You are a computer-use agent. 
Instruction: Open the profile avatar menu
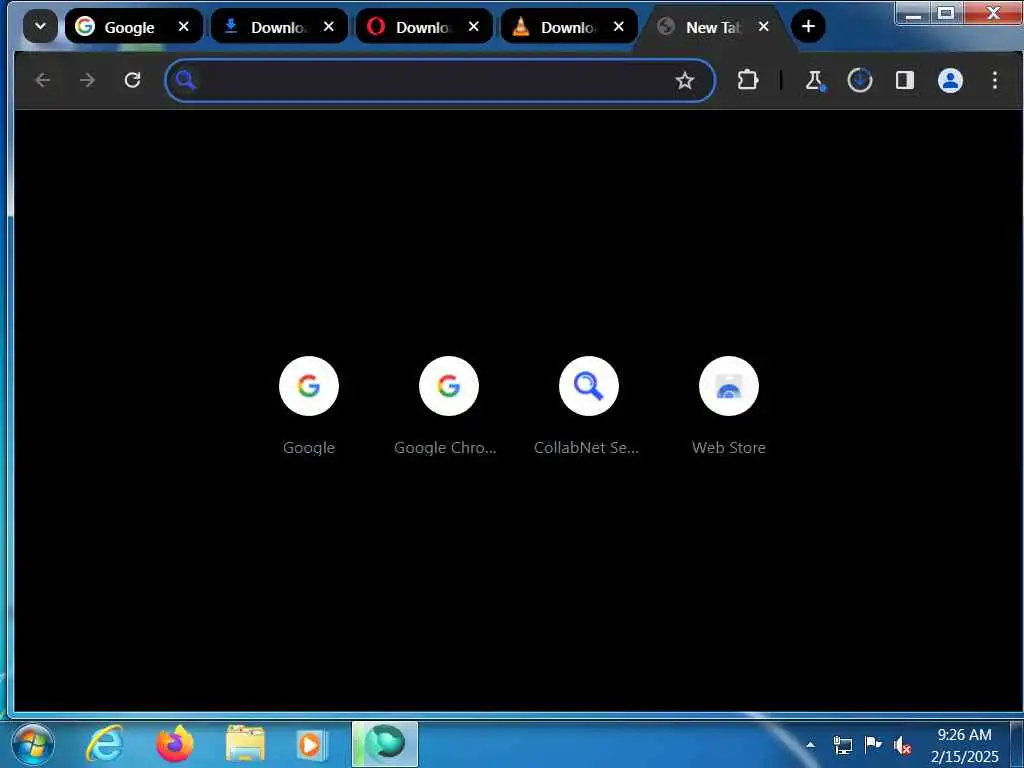click(x=950, y=80)
